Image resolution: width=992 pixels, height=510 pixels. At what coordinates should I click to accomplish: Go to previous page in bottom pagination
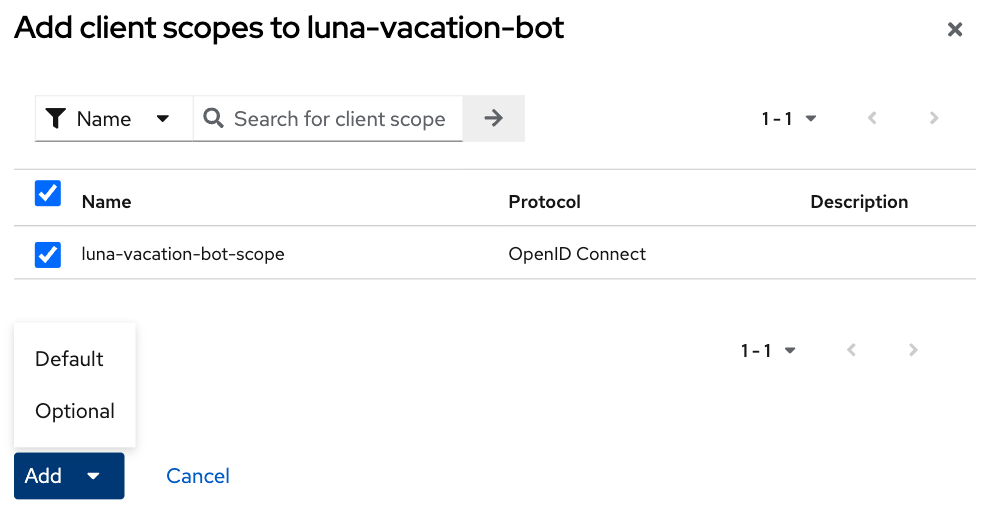(x=851, y=350)
